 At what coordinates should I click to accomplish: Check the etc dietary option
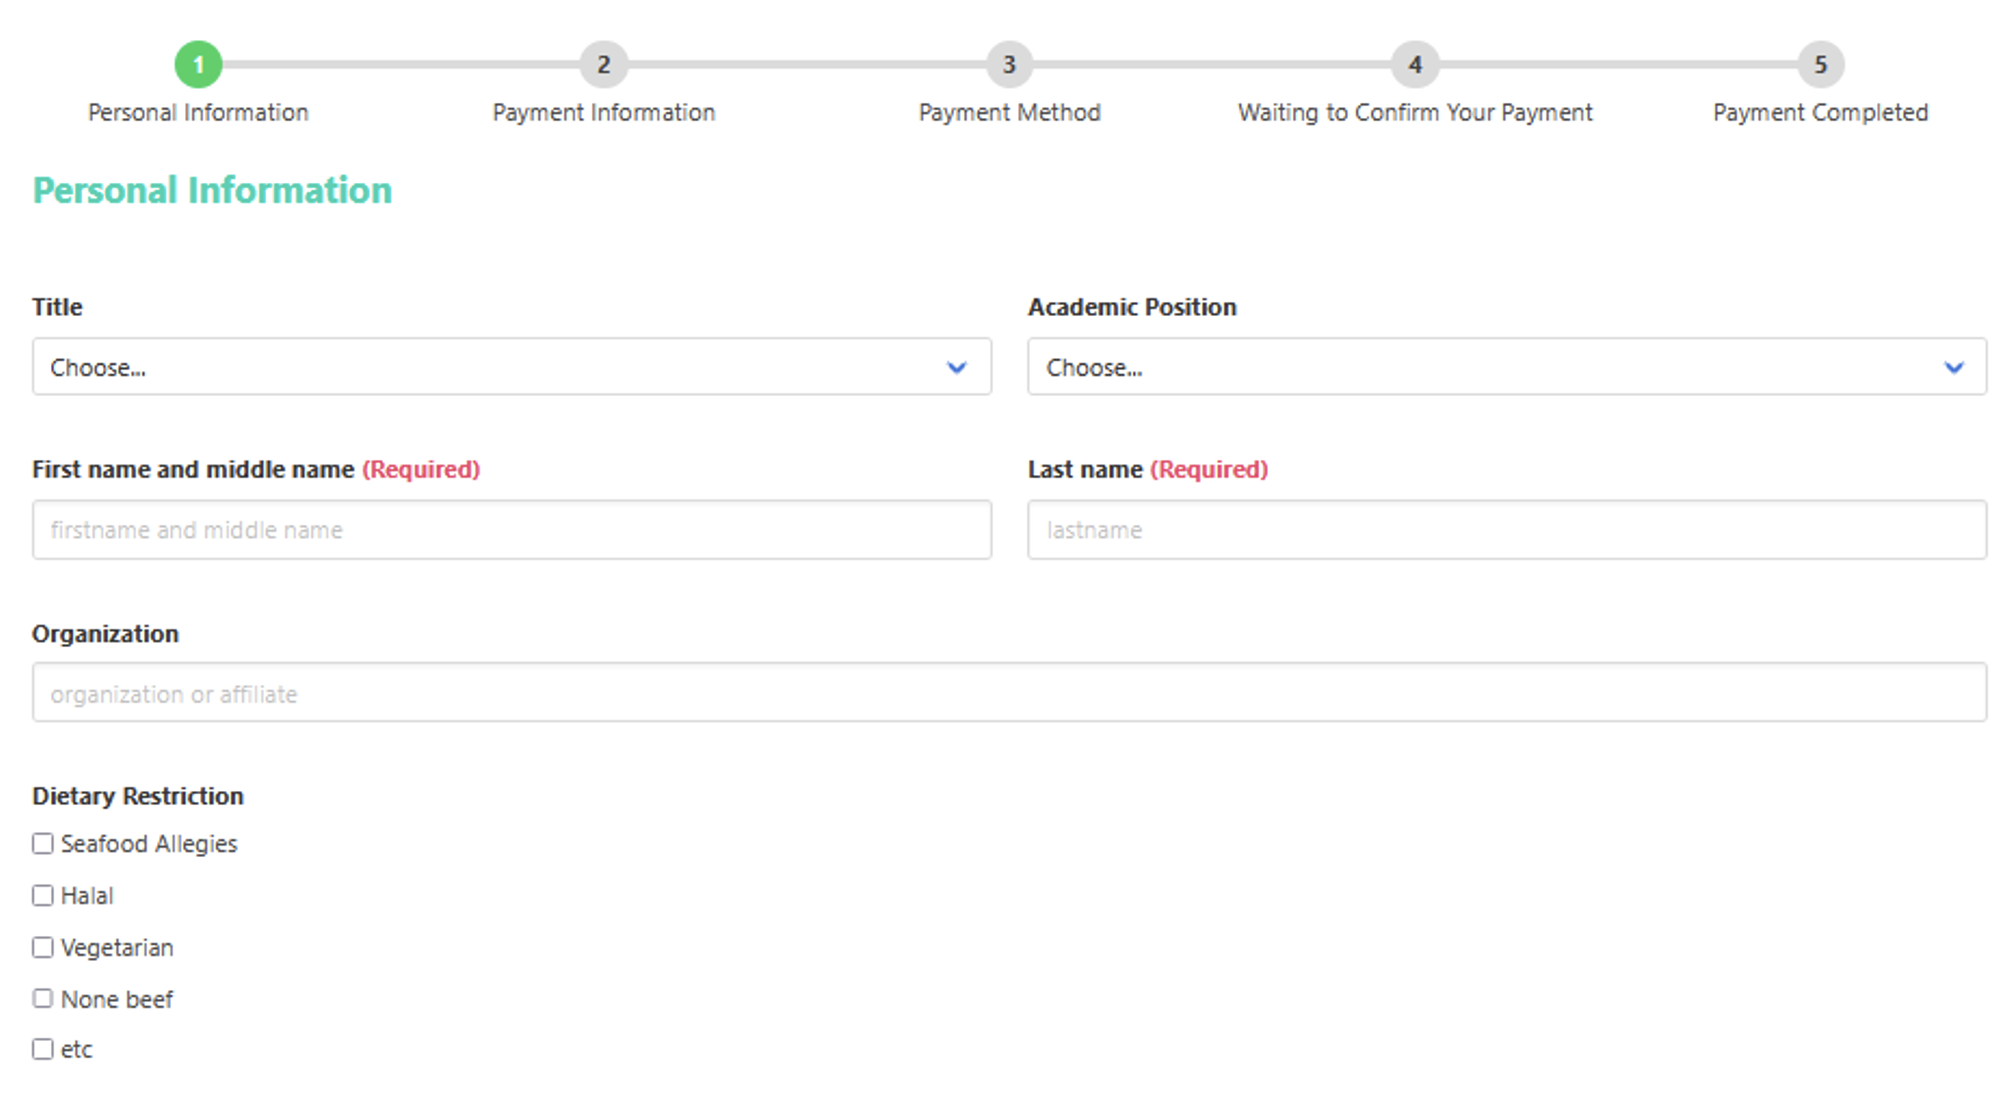point(43,1049)
